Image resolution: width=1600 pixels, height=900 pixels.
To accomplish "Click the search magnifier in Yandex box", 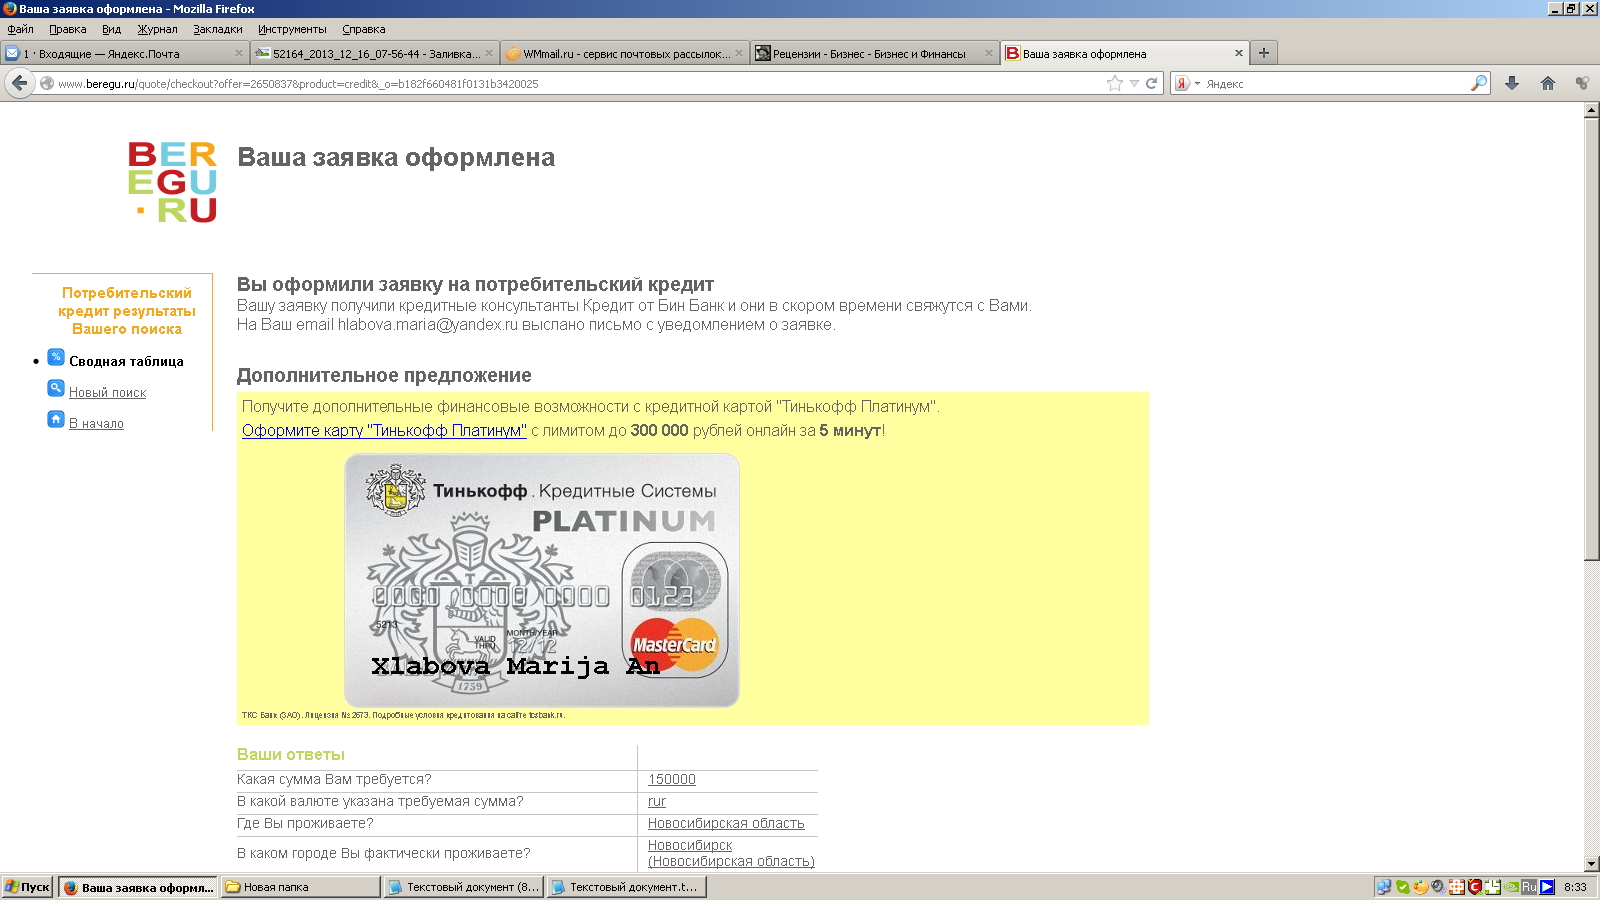I will (1478, 83).
